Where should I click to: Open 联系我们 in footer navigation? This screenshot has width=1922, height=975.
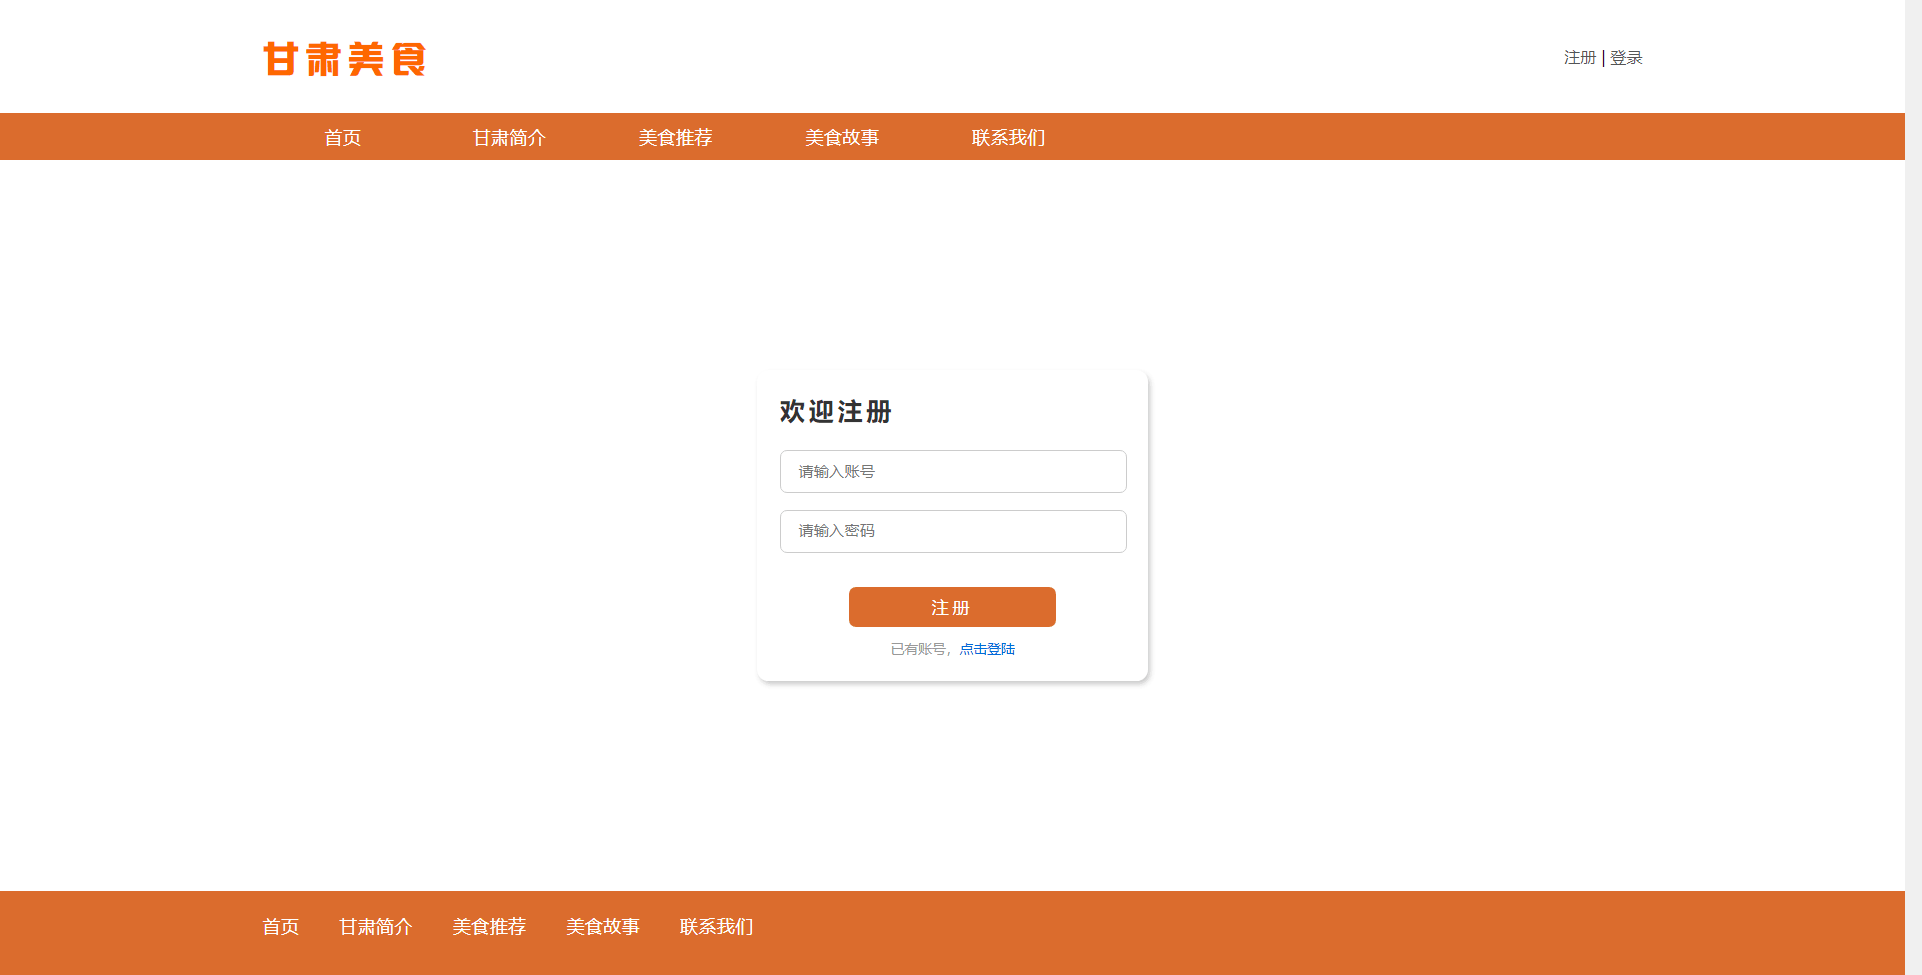point(717,927)
